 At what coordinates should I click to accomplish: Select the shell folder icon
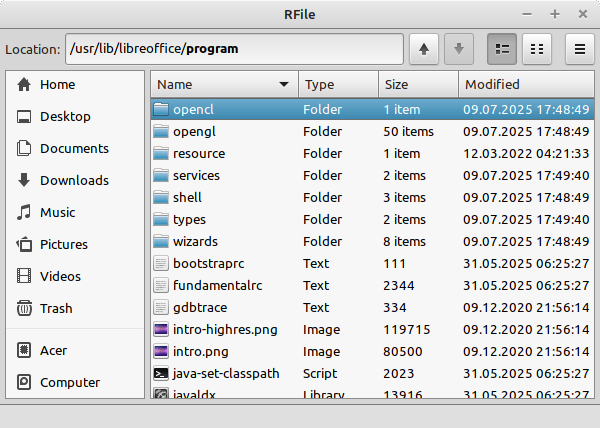click(x=161, y=197)
